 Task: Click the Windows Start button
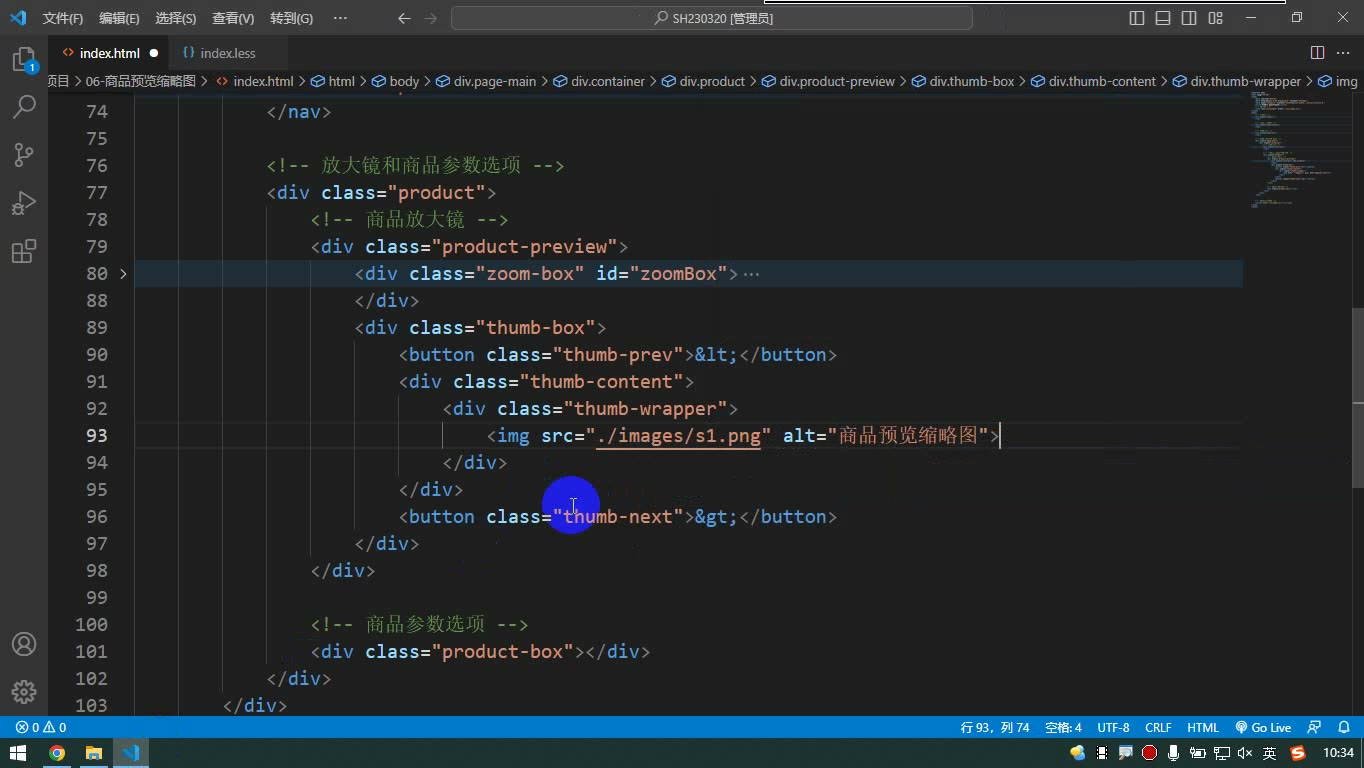pos(18,753)
